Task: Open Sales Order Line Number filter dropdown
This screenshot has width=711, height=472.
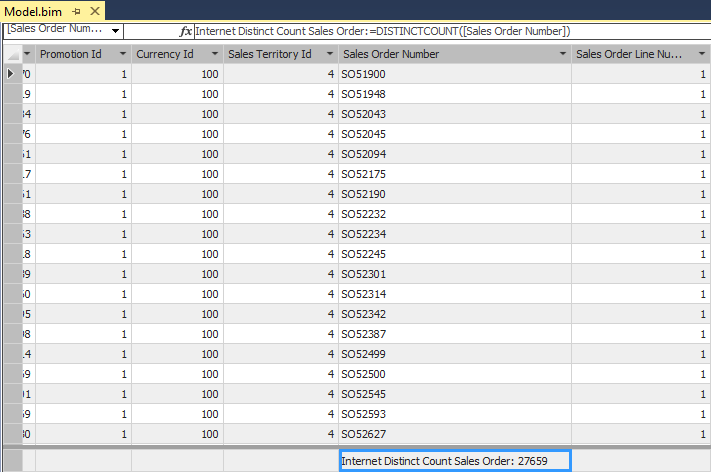Action: pos(702,54)
